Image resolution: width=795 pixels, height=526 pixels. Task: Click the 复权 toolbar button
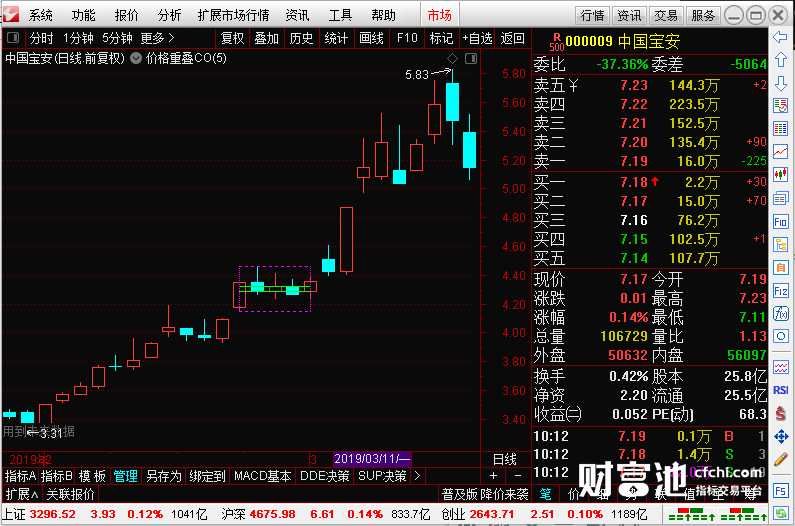coord(232,38)
